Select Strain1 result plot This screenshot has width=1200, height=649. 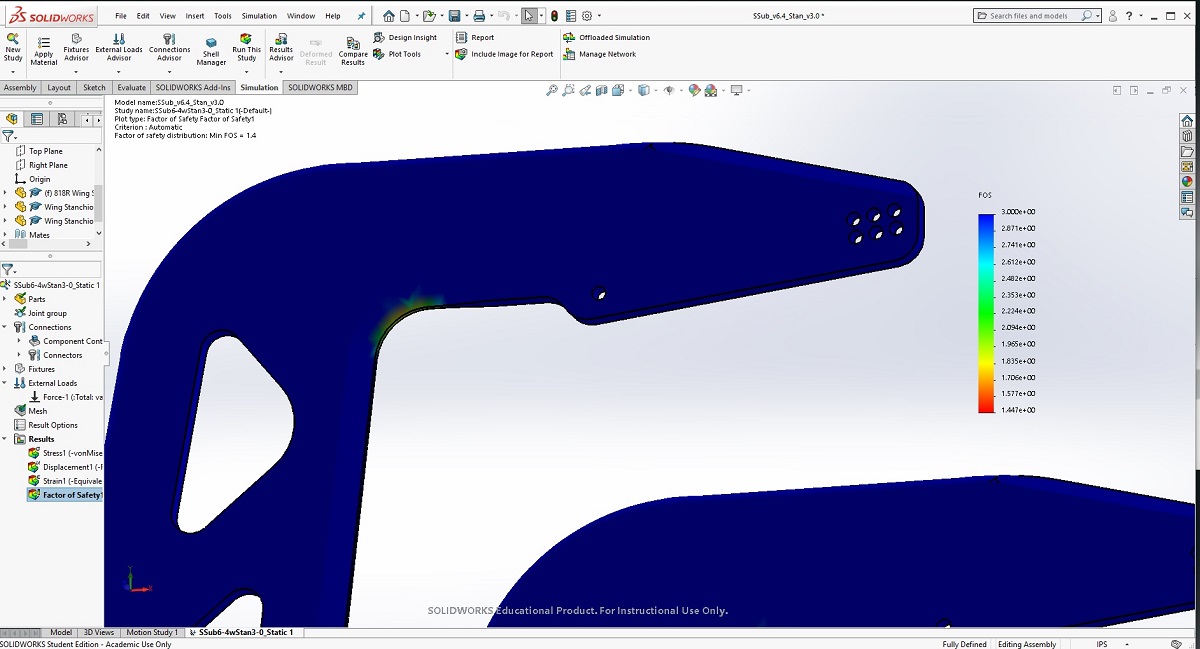pos(65,481)
